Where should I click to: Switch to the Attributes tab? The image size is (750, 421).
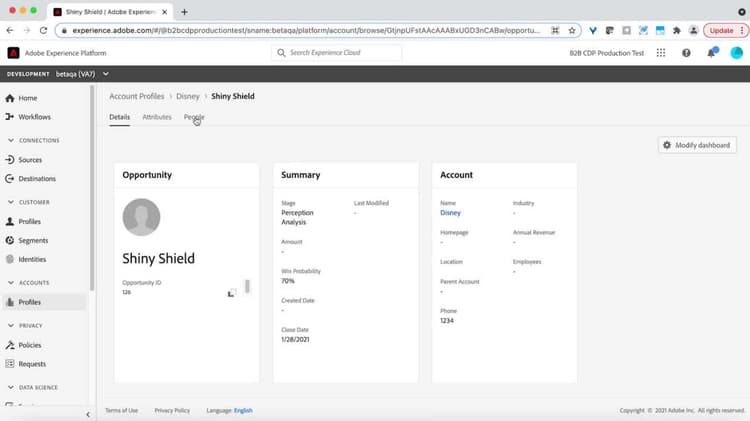[157, 117]
